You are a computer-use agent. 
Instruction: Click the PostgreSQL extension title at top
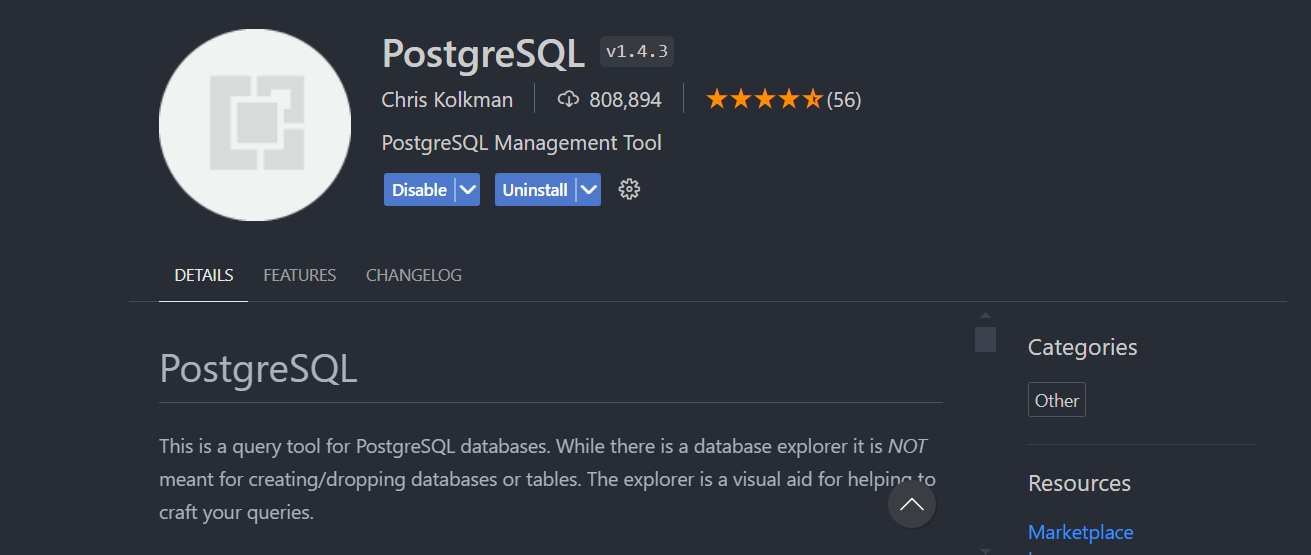tap(483, 54)
